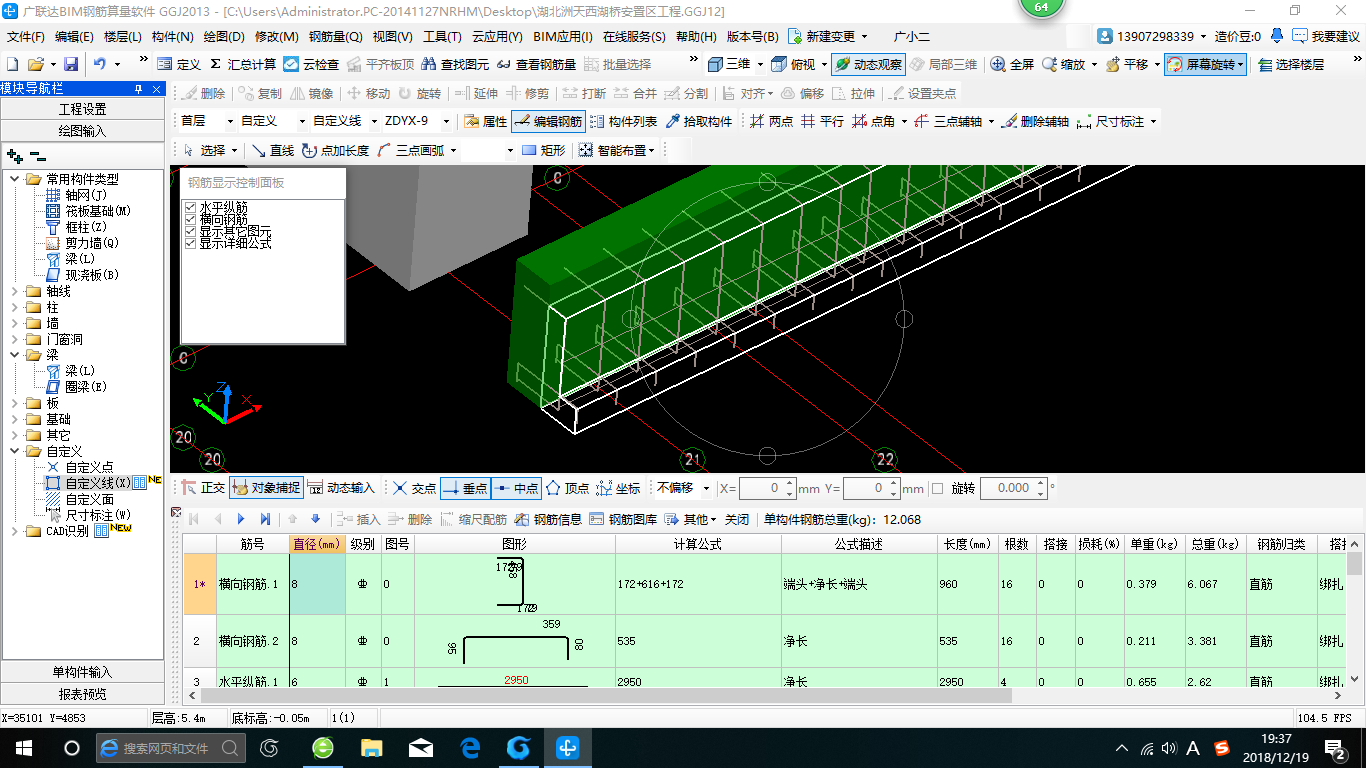This screenshot has height=768, width=1366.
Task: Select the 直线 line drawing tool
Action: point(272,151)
